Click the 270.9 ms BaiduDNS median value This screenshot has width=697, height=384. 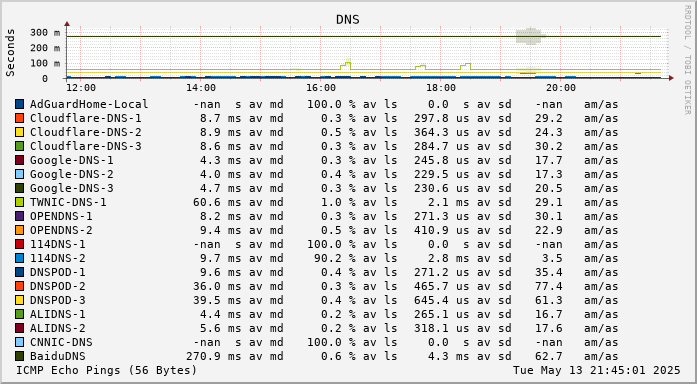pyautogui.click(x=213, y=356)
